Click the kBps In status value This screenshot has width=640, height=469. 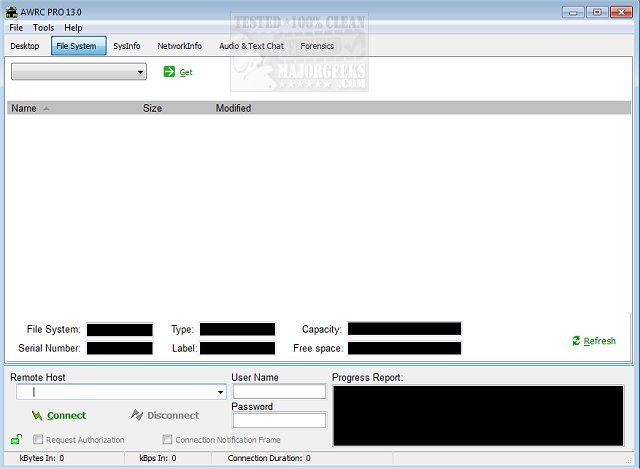[x=174, y=458]
